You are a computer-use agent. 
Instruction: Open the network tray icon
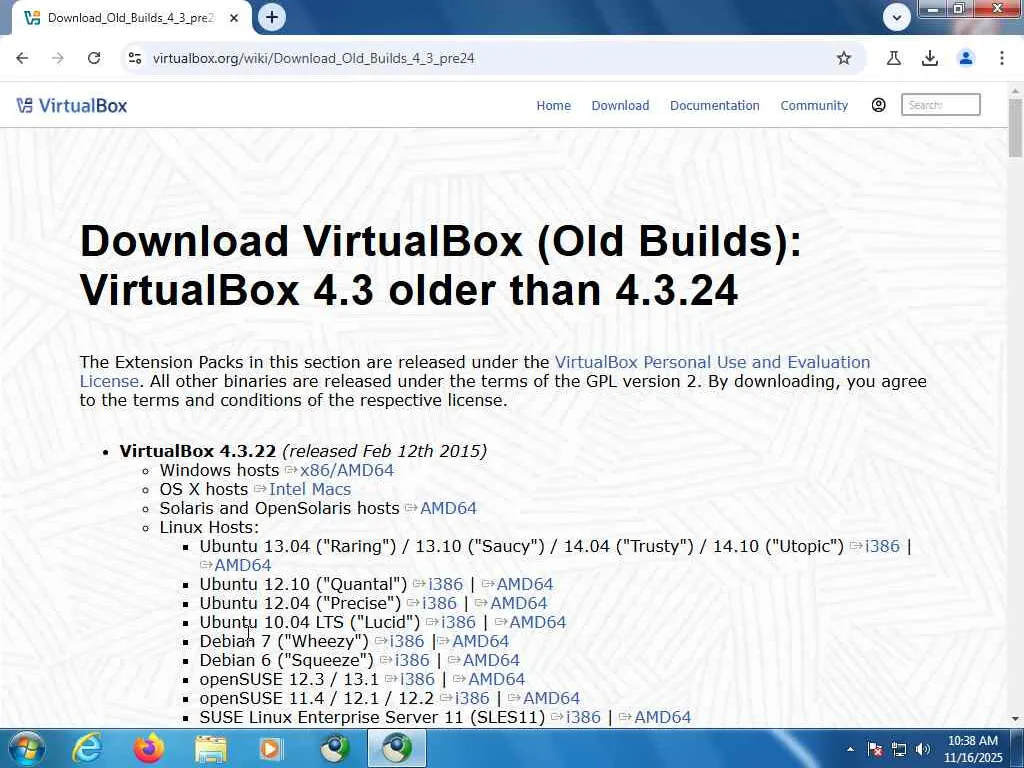pos(899,749)
